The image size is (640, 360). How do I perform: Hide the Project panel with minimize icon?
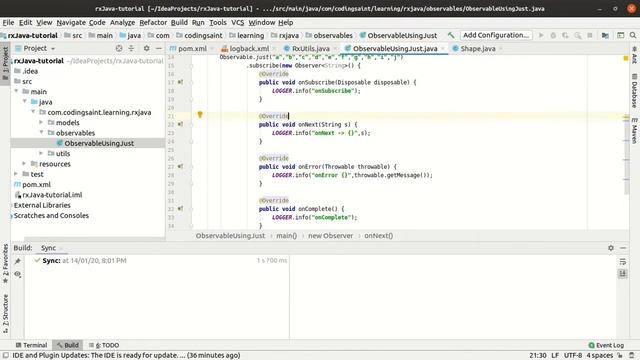159,48
